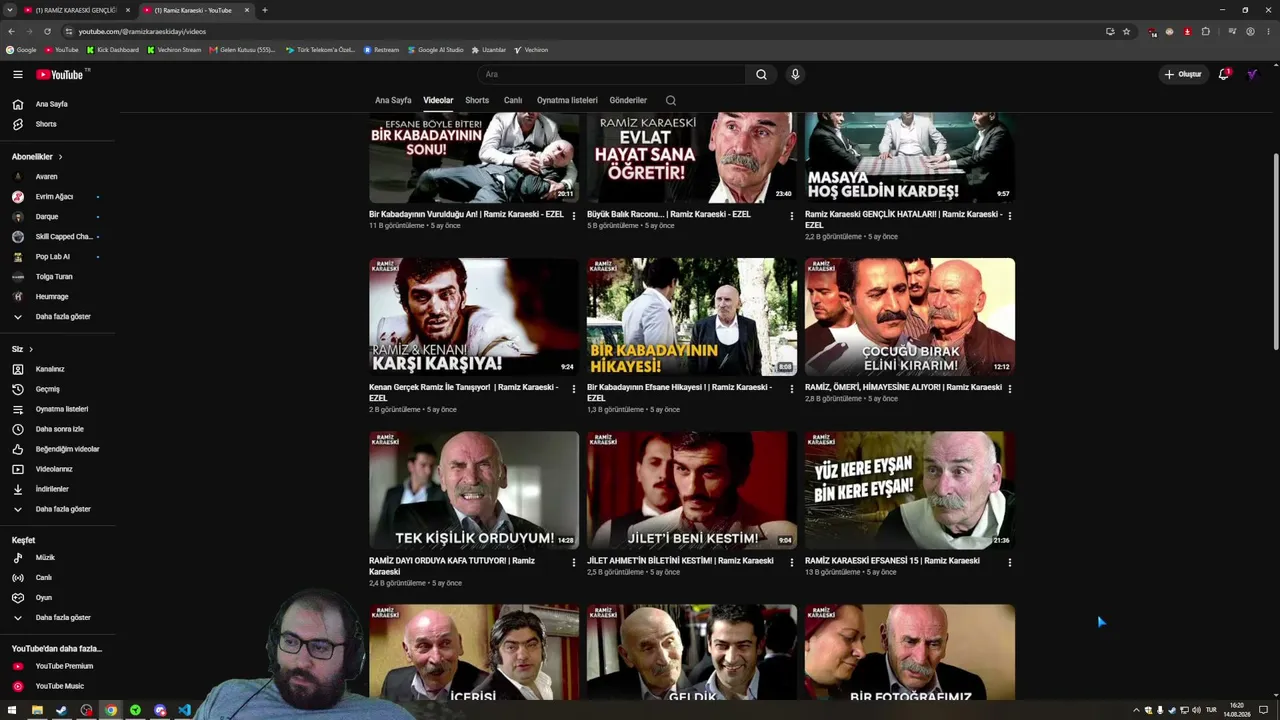Click the search magnifier button
This screenshot has height=720, width=1280.
click(x=761, y=74)
